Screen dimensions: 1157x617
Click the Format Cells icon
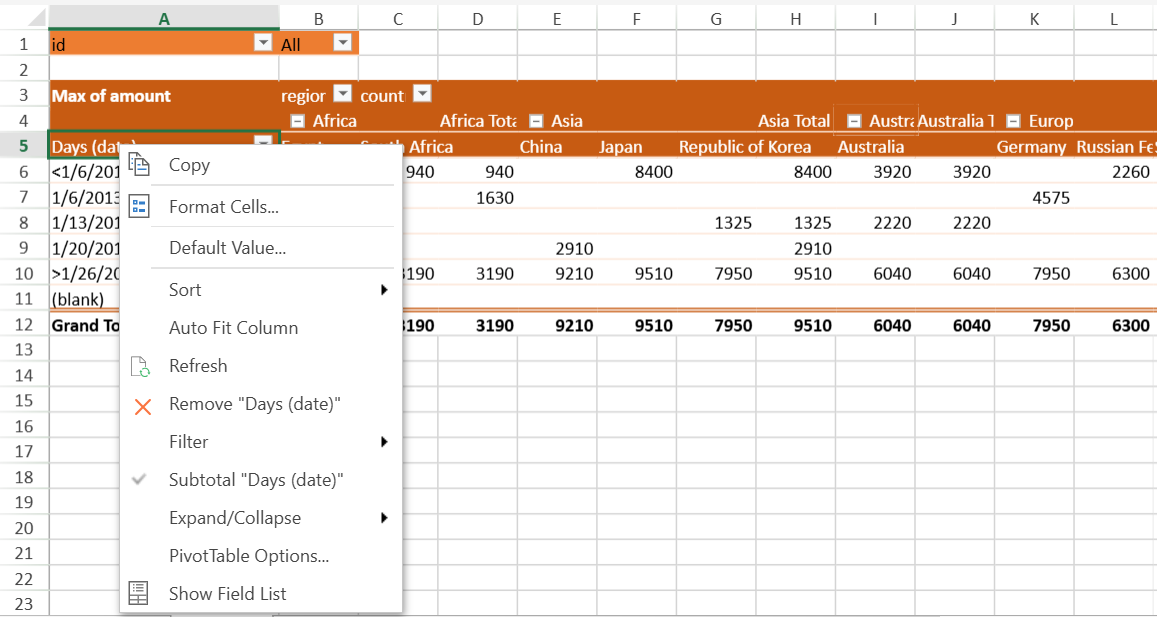(140, 207)
